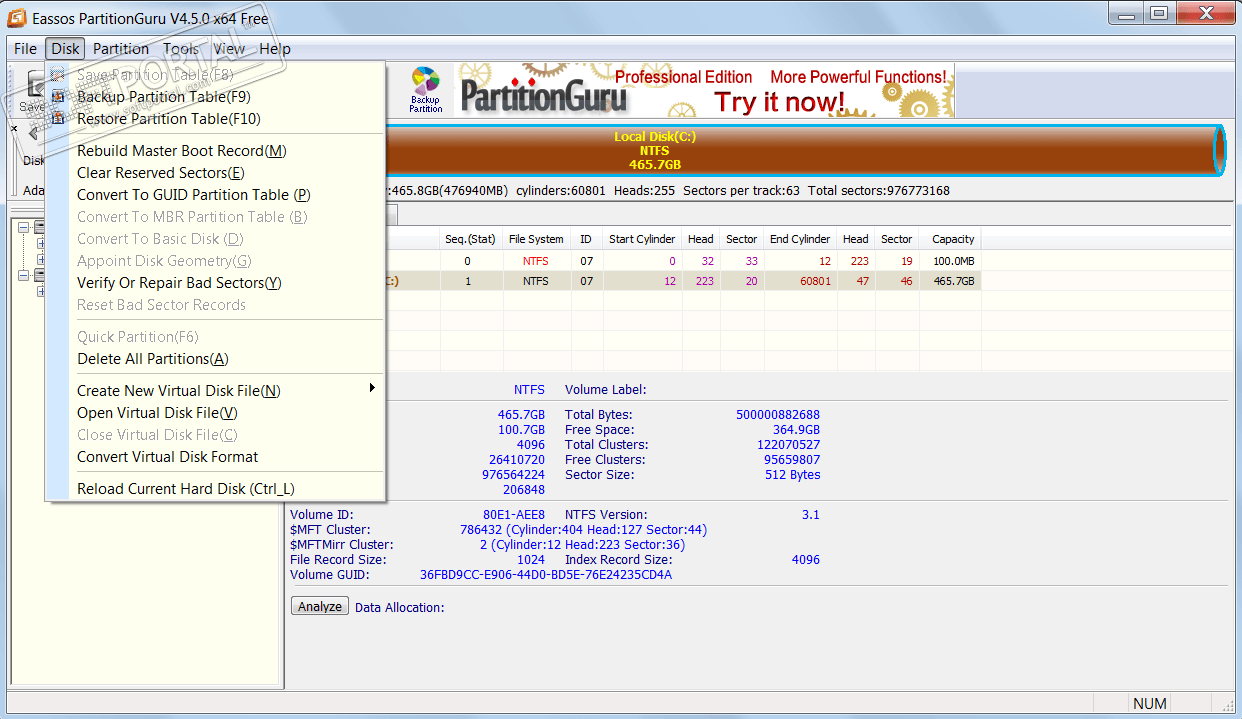Screen dimensions: 1242x719
Task: Choose Create New Virtual Disk File
Action: point(215,391)
